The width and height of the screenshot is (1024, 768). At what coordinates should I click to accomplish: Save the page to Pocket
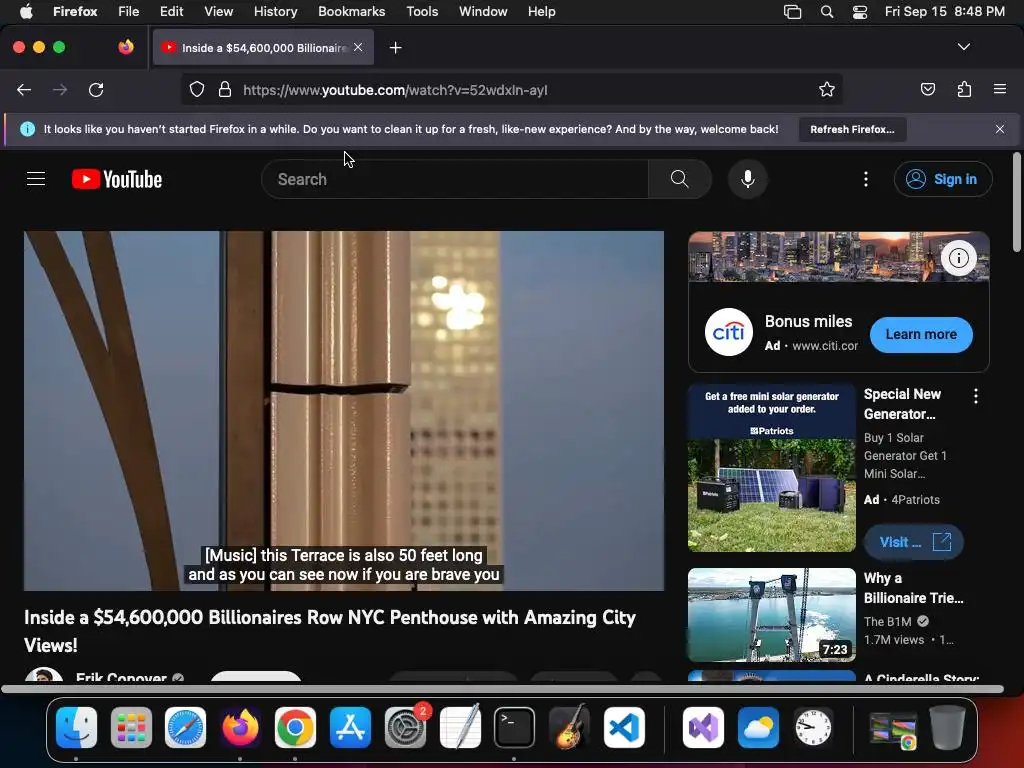point(927,89)
